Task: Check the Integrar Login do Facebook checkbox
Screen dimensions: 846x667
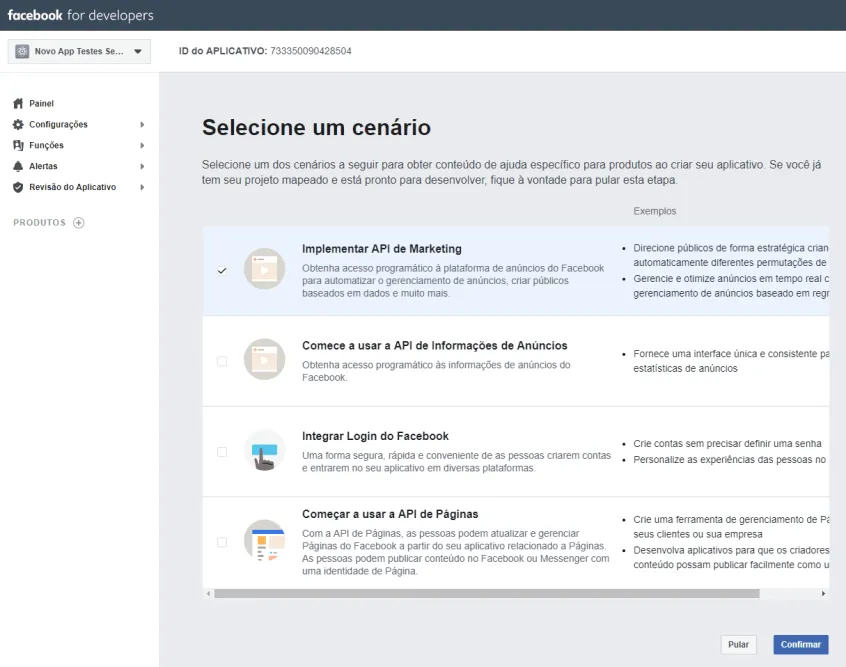Action: pyautogui.click(x=222, y=451)
